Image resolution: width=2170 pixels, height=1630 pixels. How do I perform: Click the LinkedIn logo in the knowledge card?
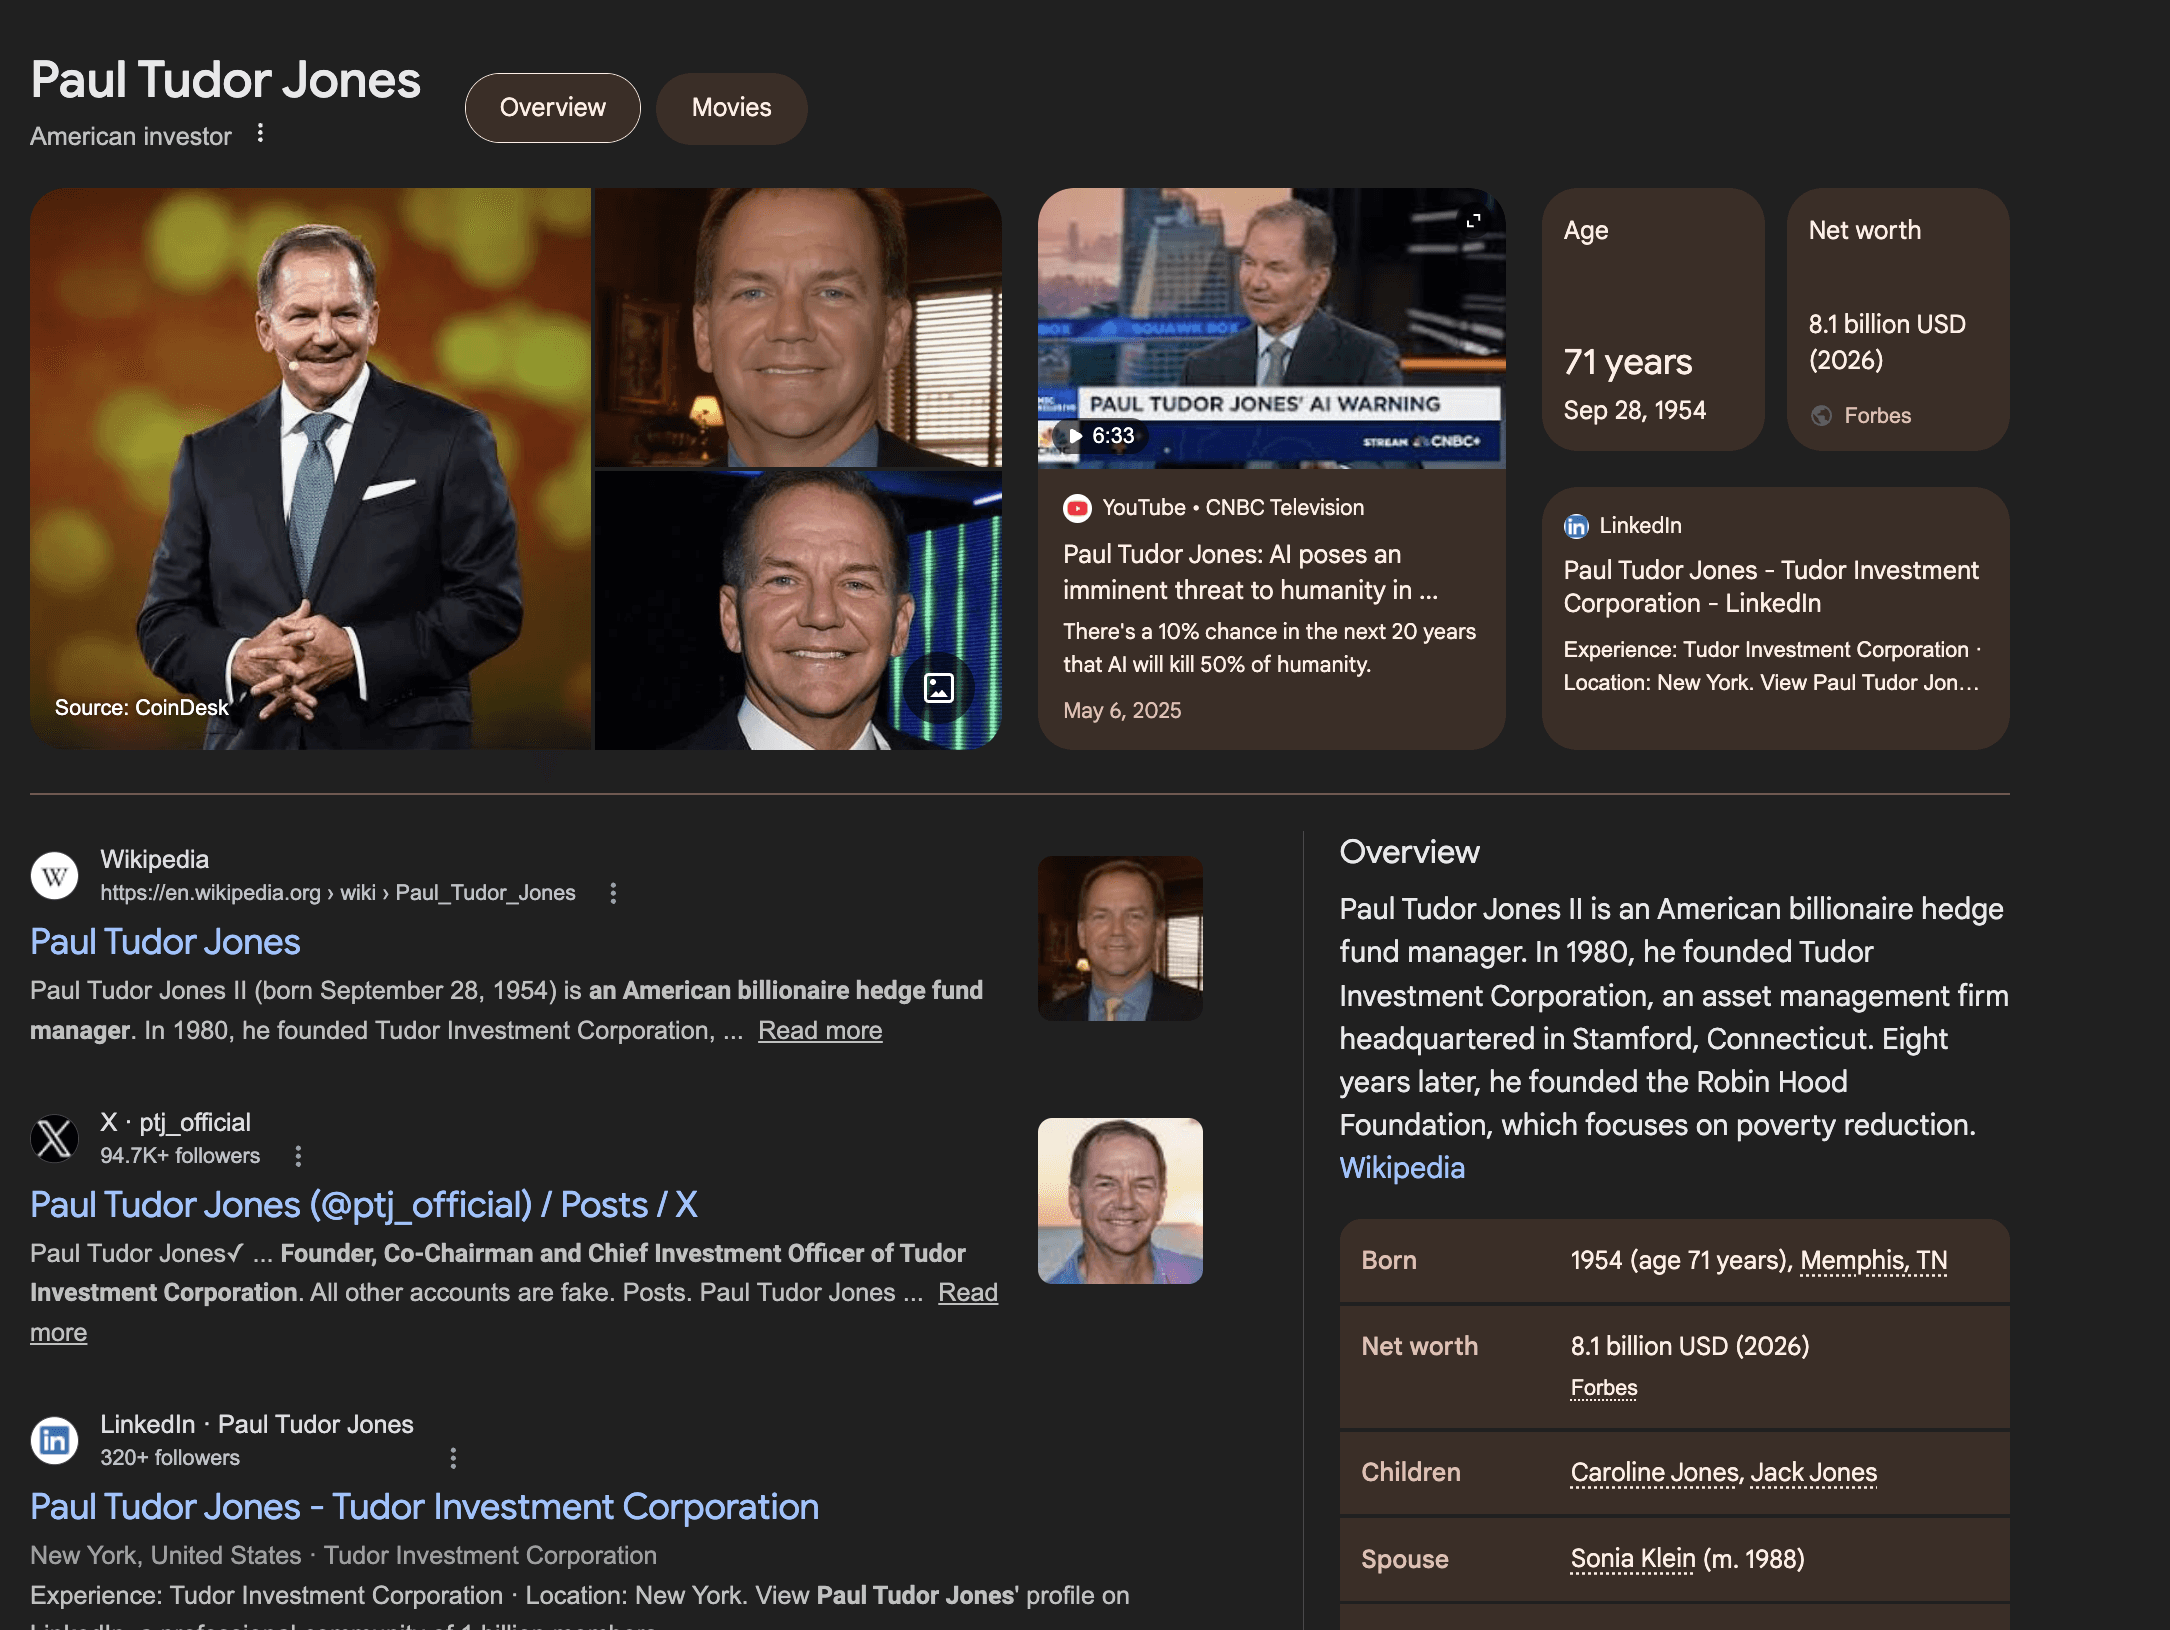click(x=1576, y=526)
